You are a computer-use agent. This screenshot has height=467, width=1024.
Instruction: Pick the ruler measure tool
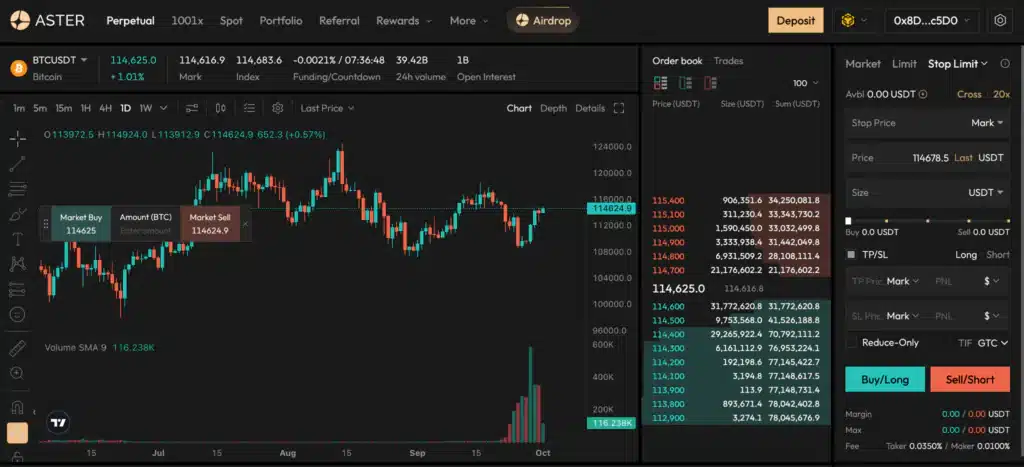click(17, 347)
